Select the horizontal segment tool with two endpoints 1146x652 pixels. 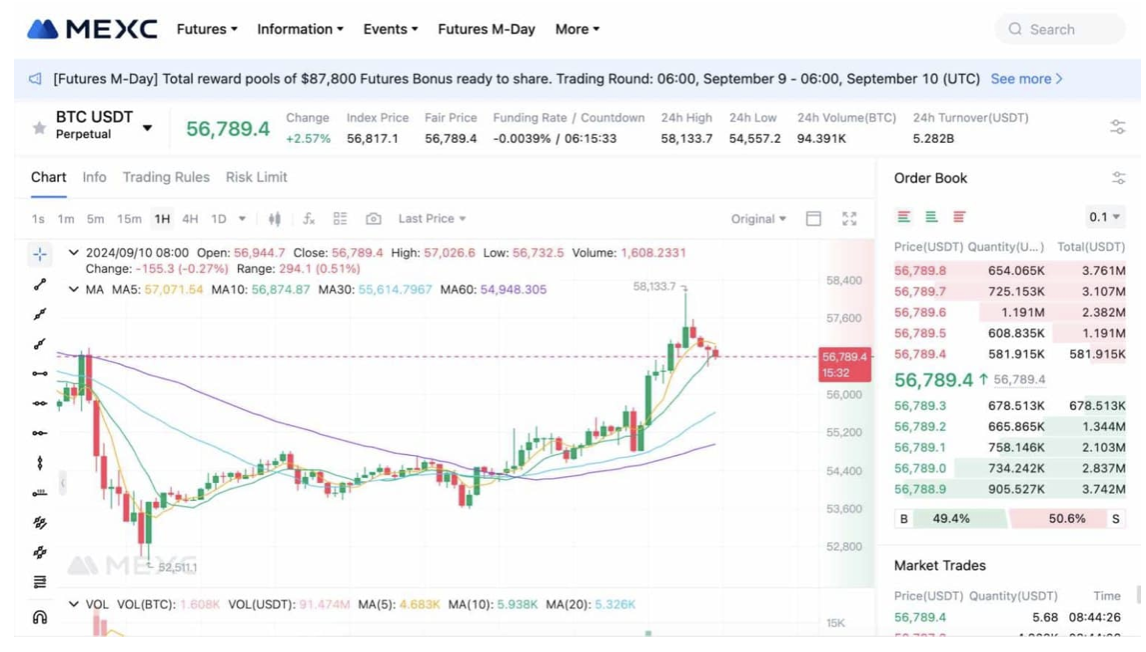pos(39,374)
